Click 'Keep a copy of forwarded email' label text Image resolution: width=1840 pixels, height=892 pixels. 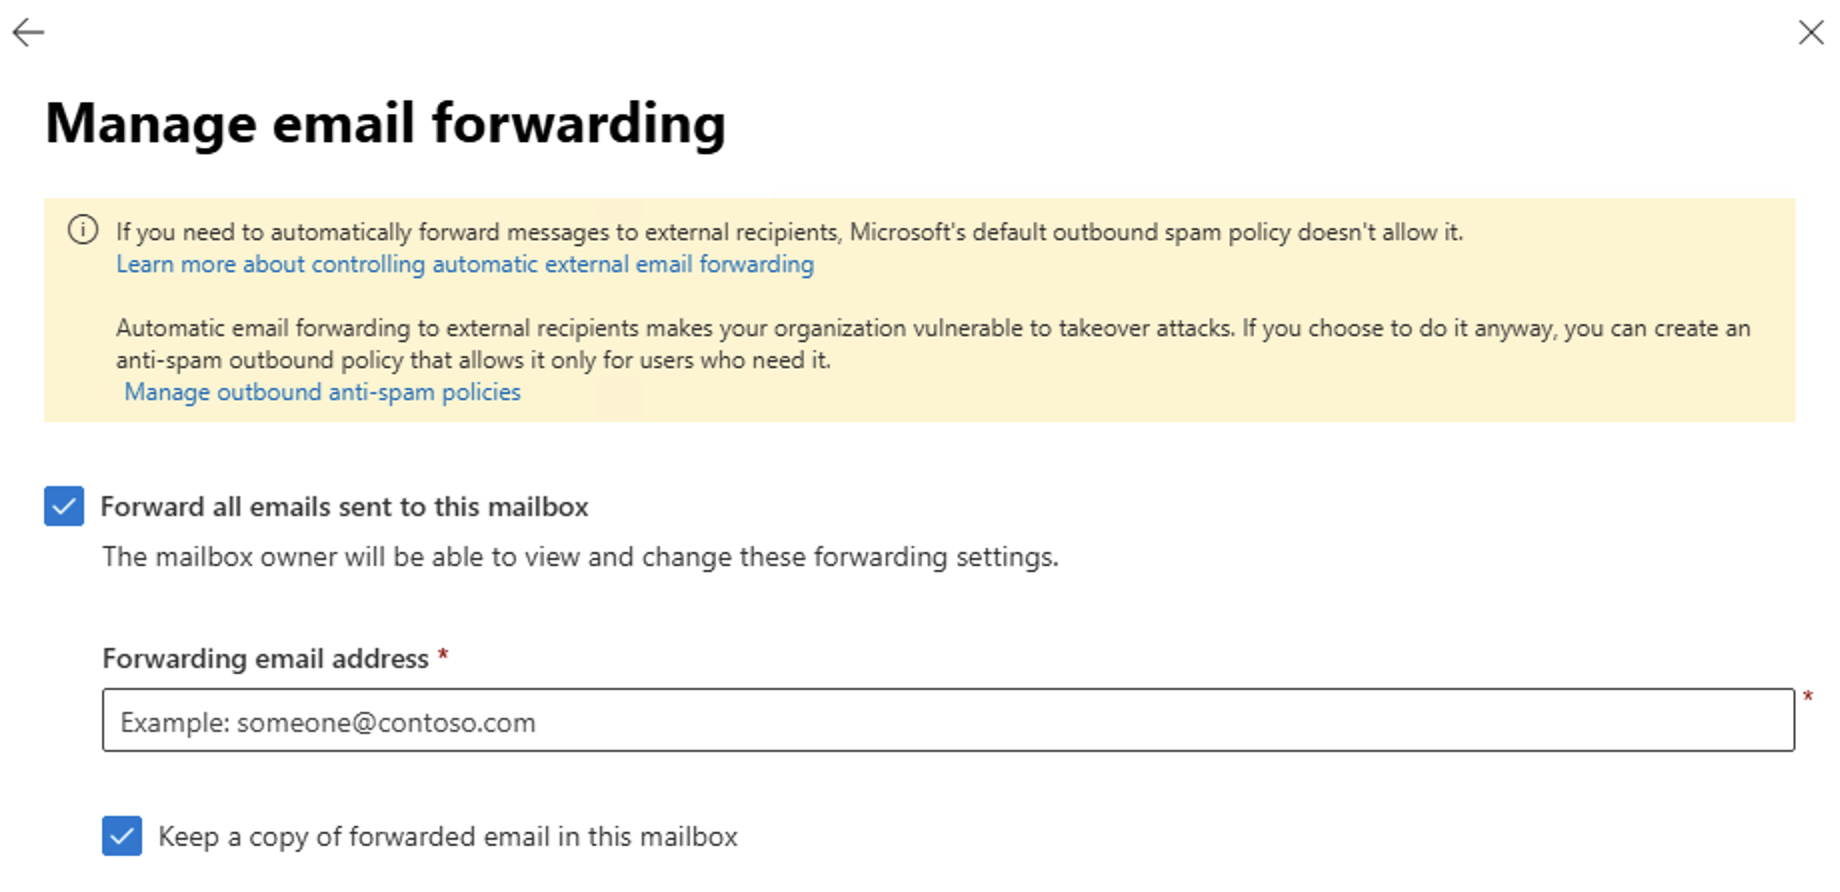coord(448,837)
